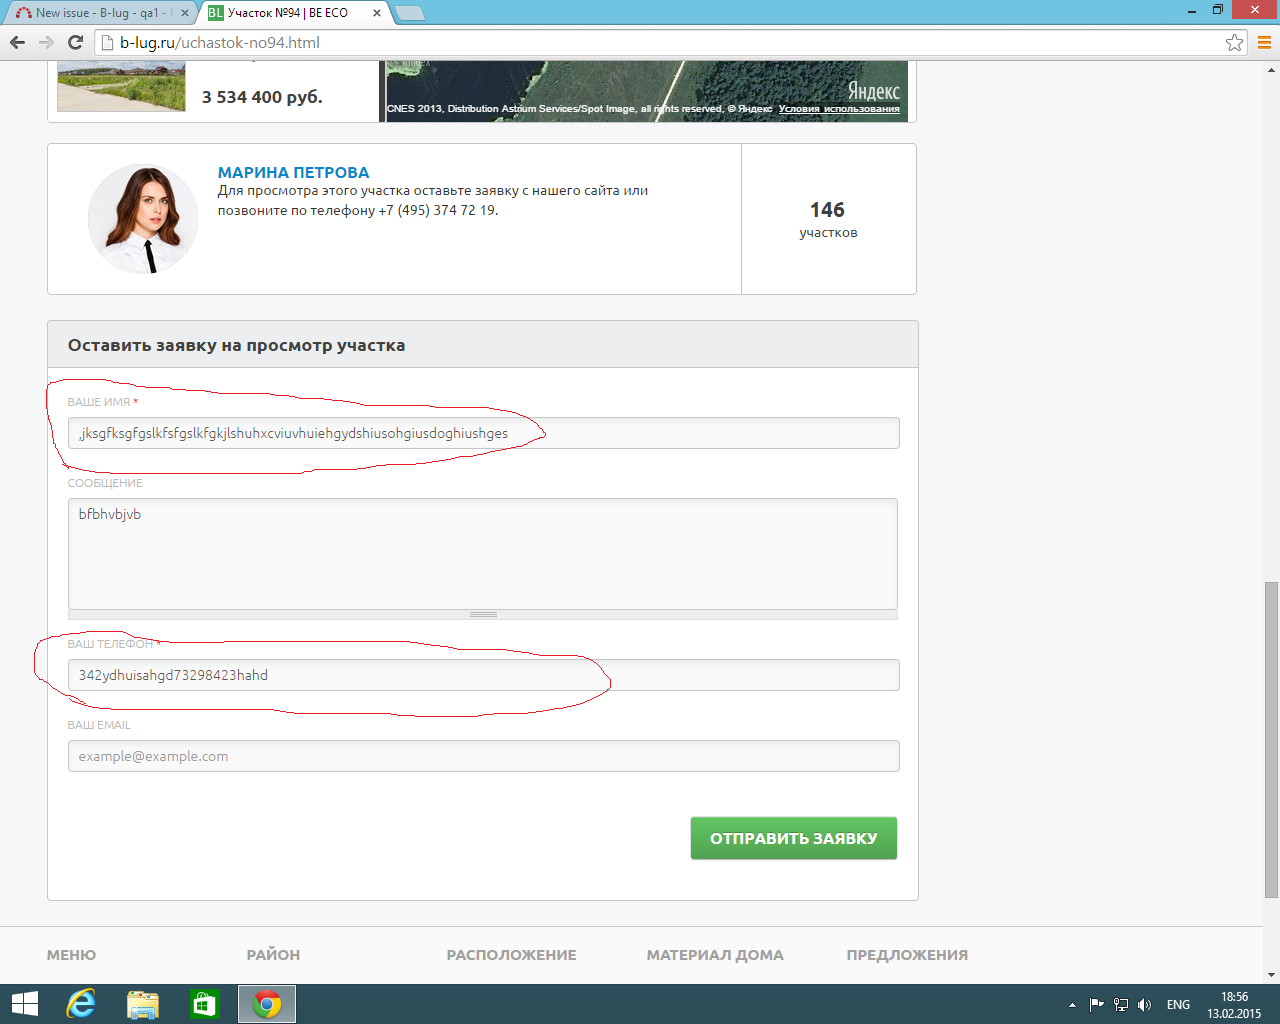Click the volume speaker tray icon
The width and height of the screenshot is (1280, 1024).
click(x=1145, y=1005)
